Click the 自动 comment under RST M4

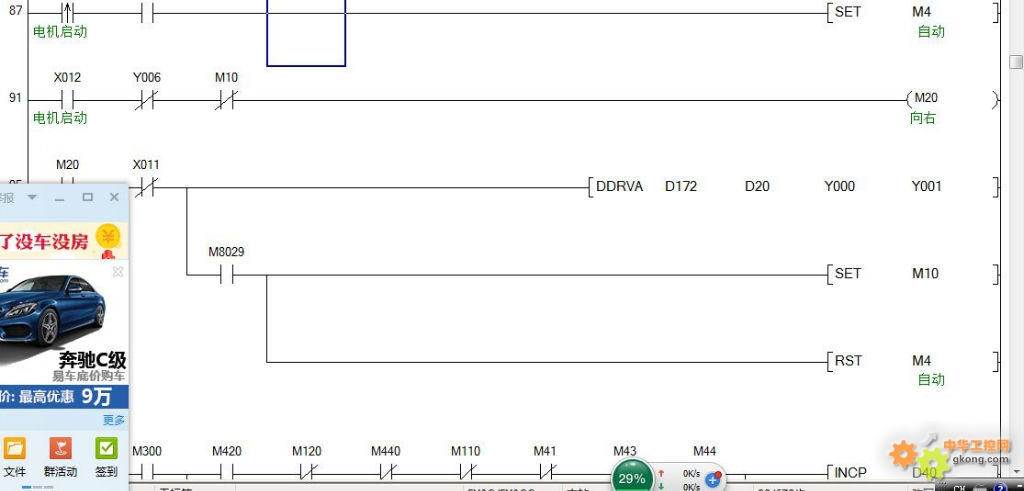(931, 379)
